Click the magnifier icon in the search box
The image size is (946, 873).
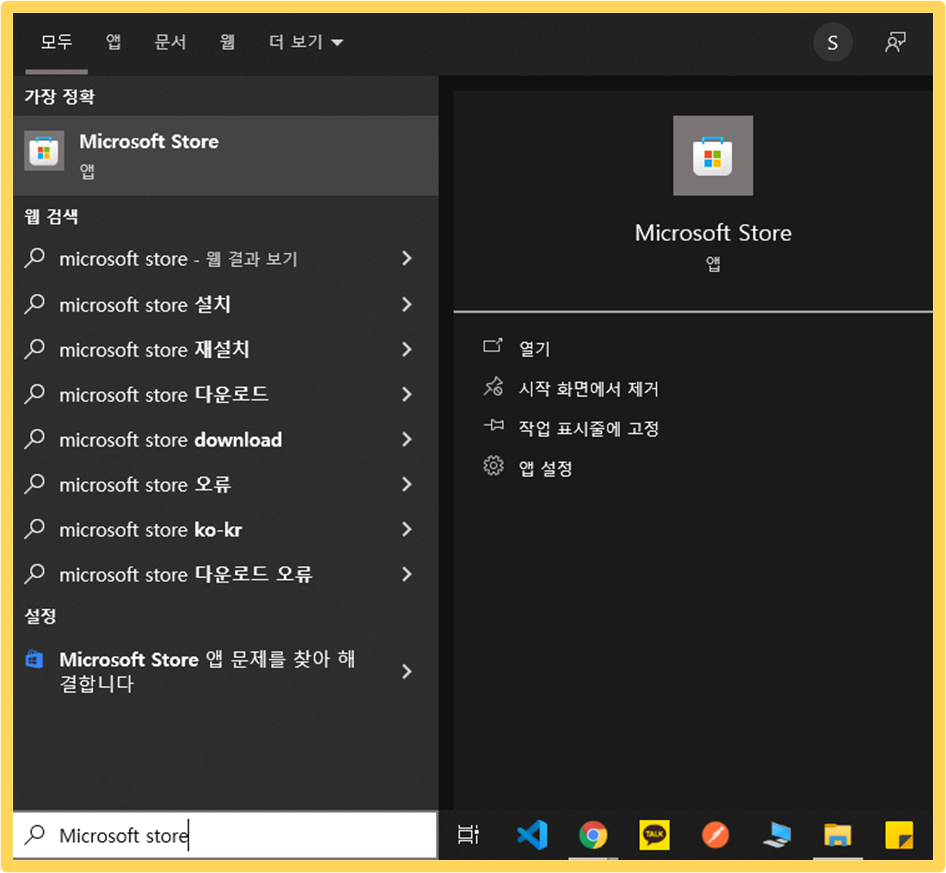tap(35, 834)
